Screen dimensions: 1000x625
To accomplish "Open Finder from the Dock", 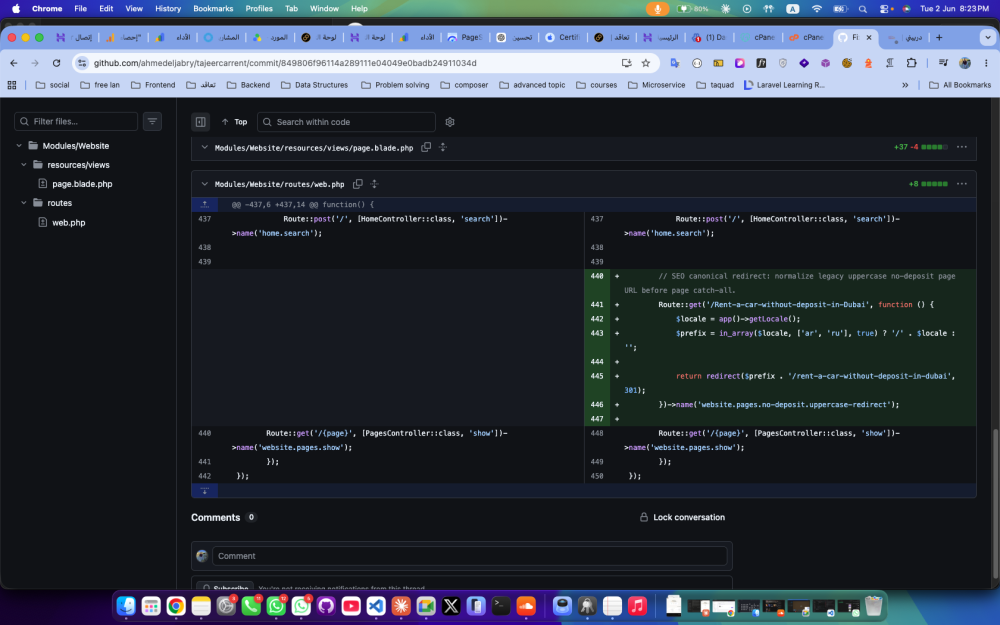I will (x=126, y=606).
